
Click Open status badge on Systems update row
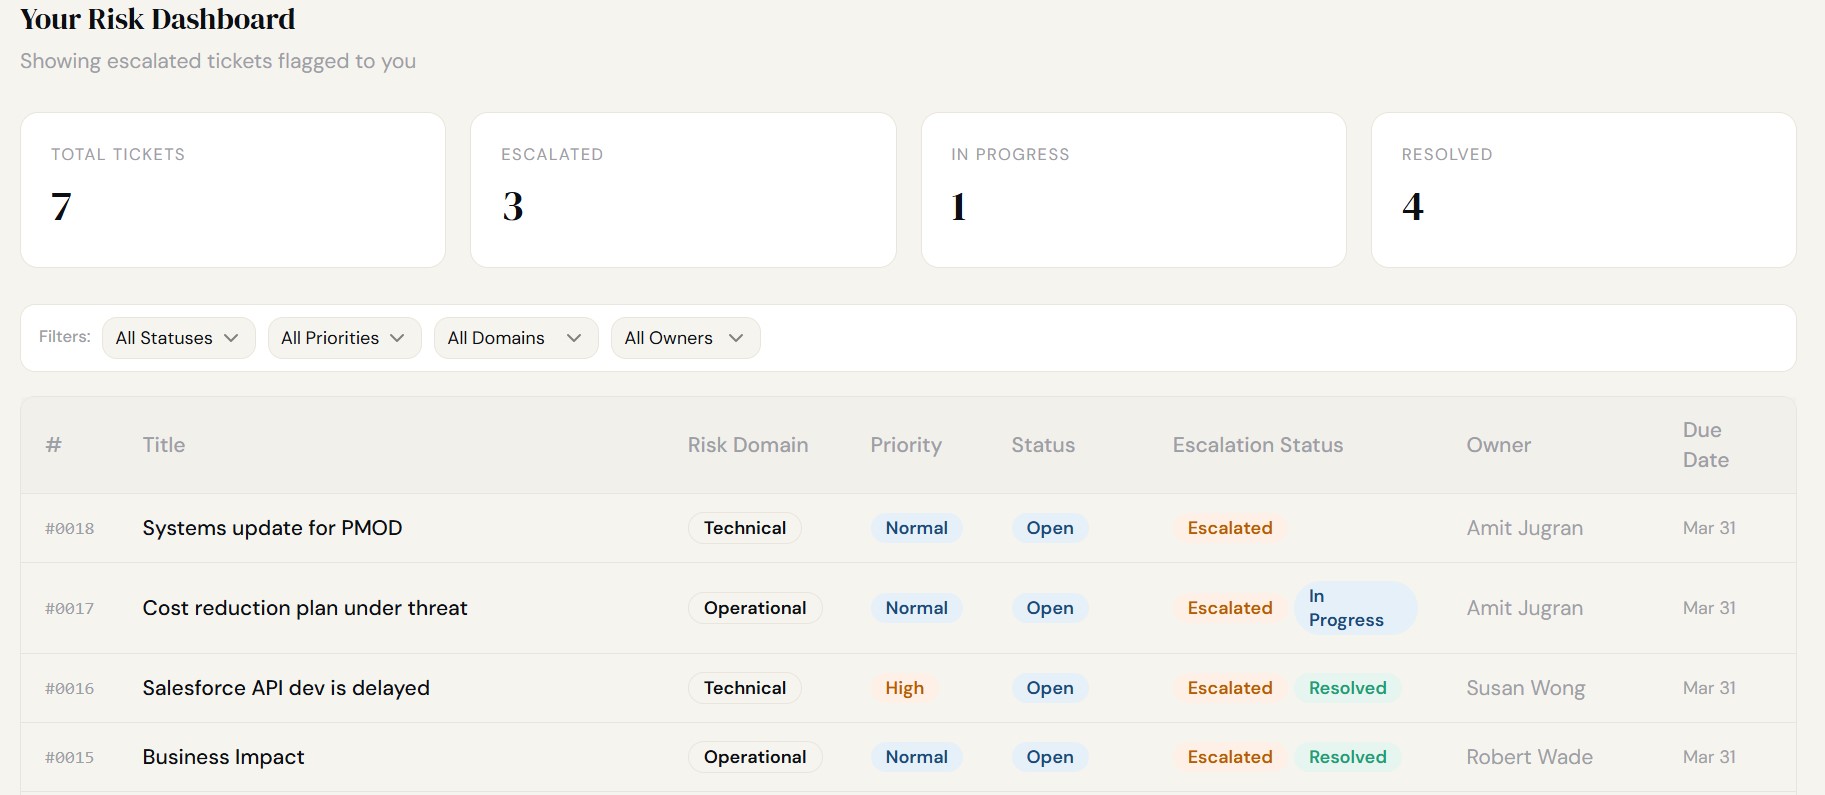[1050, 528]
